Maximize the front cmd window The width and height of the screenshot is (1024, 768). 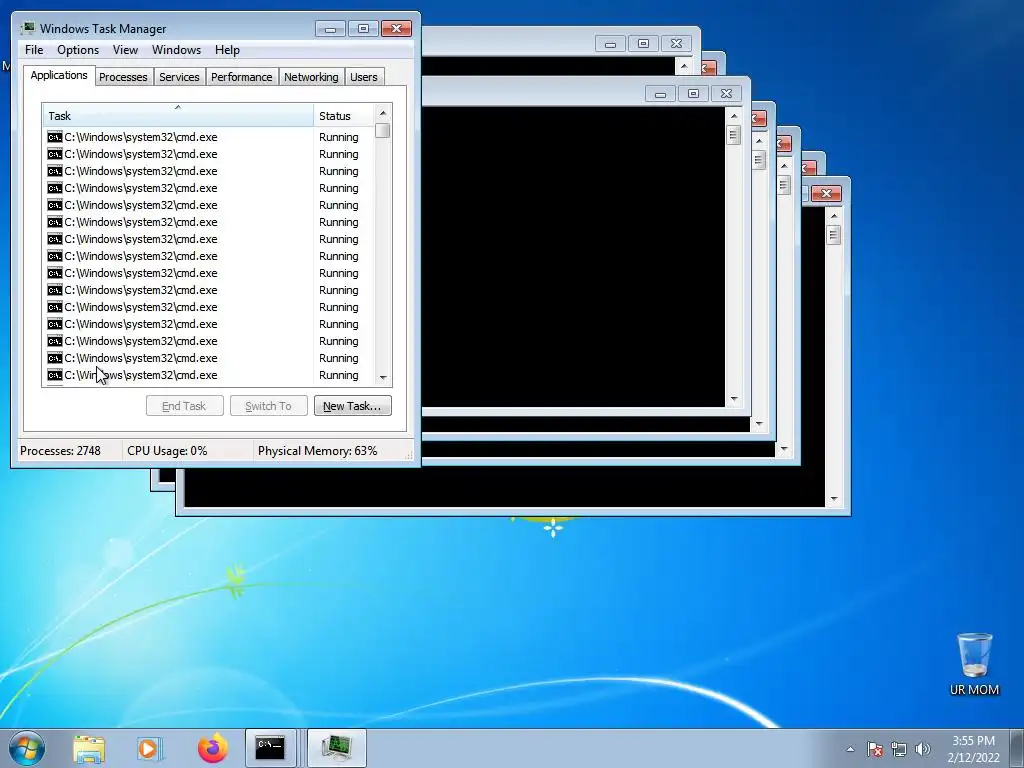(x=693, y=93)
